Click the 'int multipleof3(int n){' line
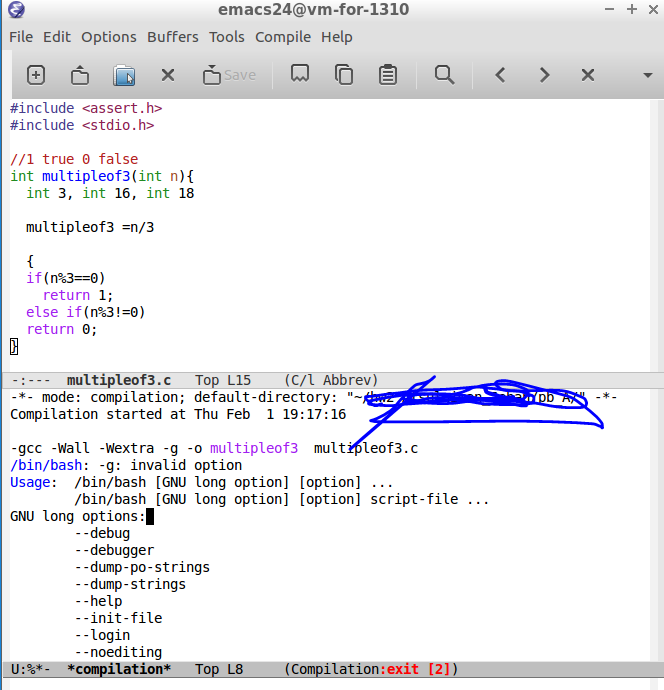This screenshot has width=664, height=690. point(102,176)
